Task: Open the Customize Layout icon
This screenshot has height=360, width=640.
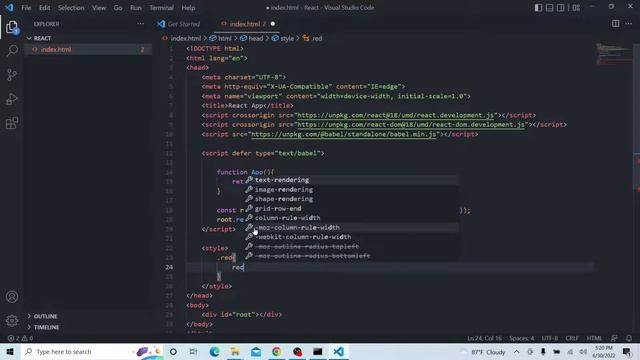Action: coord(576,8)
